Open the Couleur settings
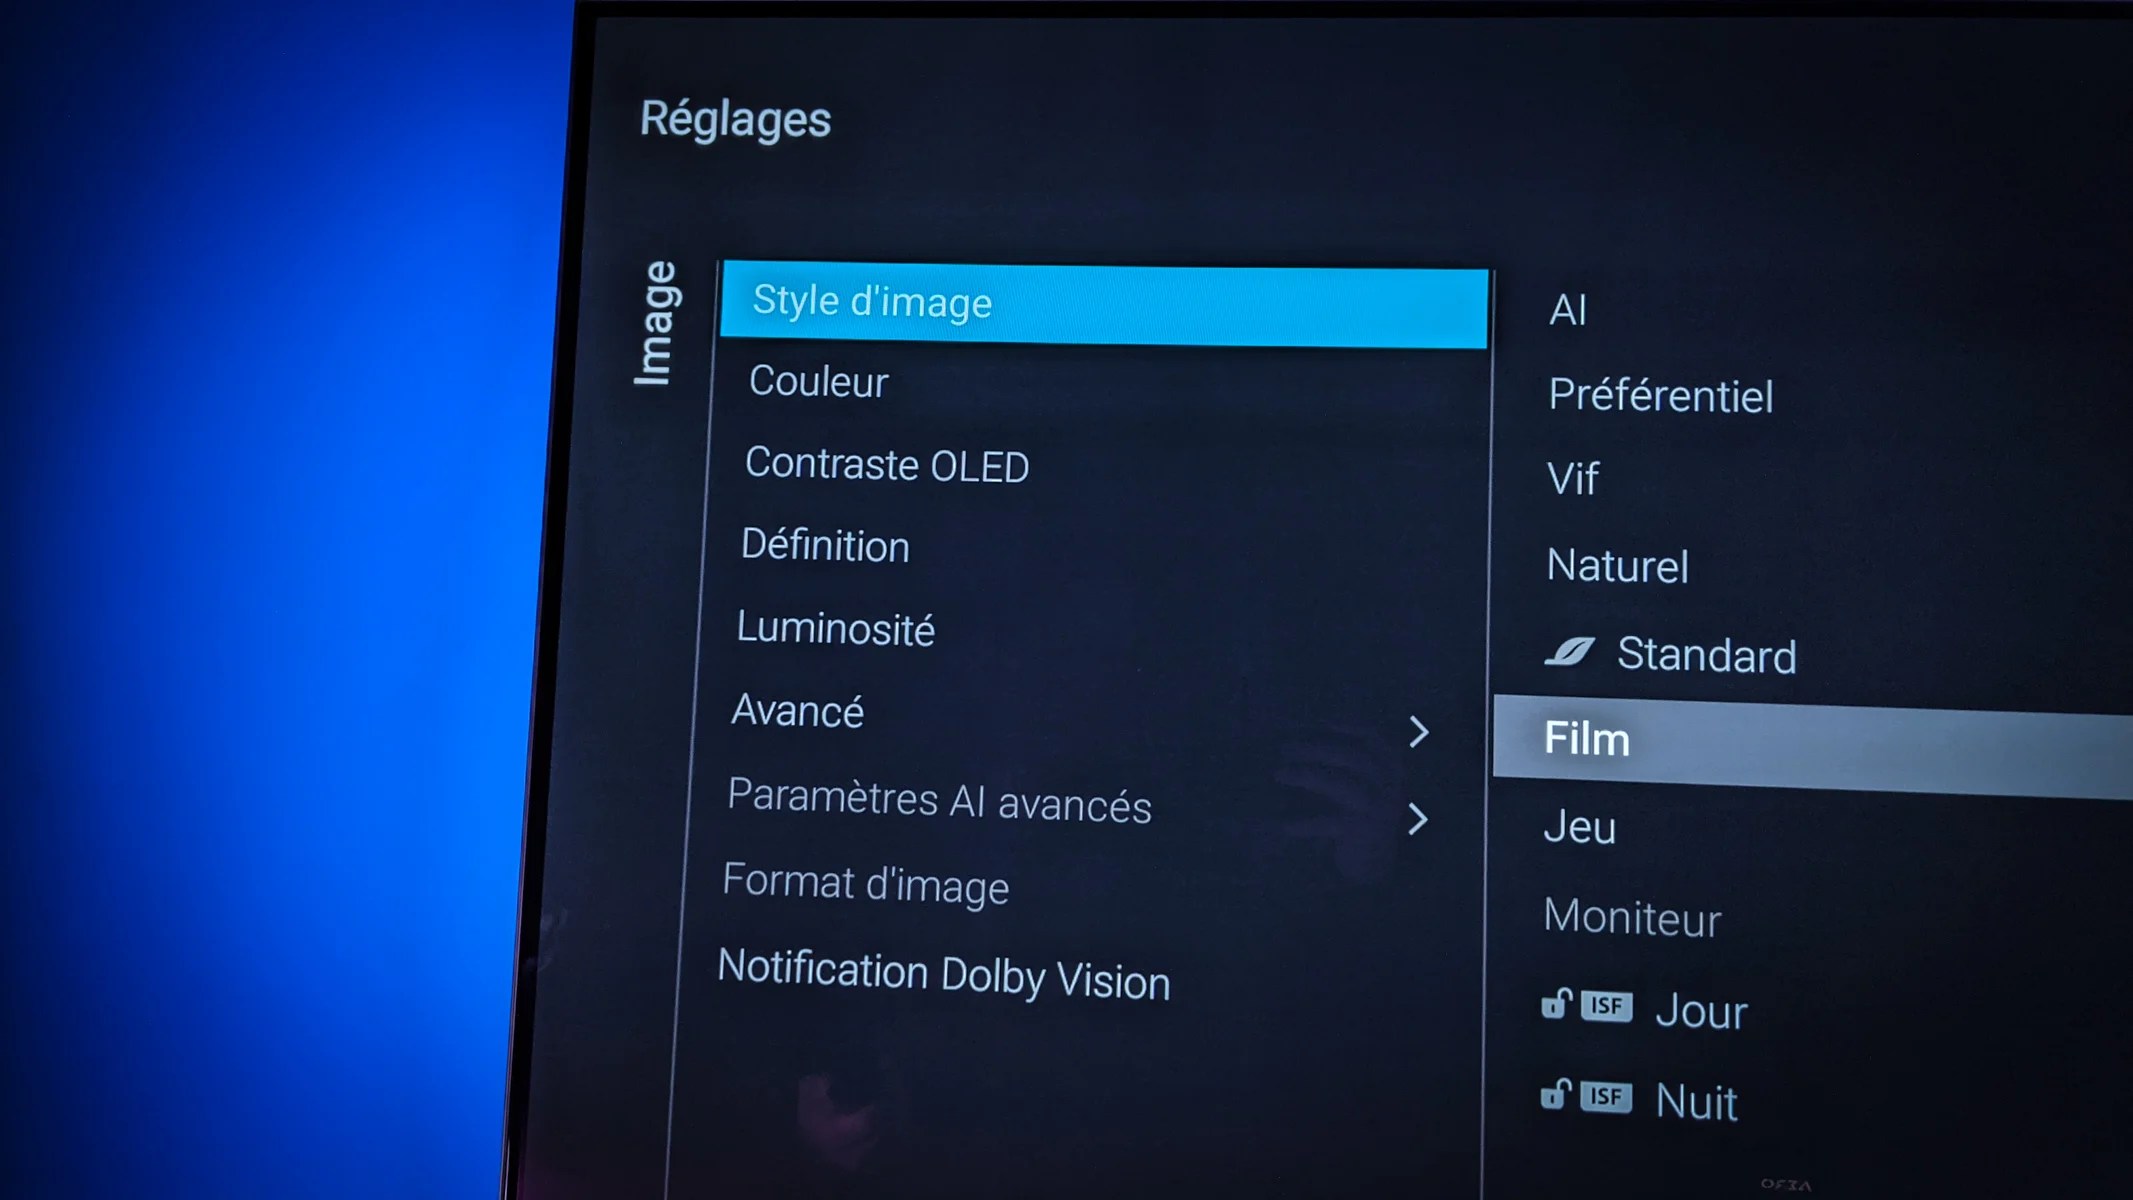 tap(817, 381)
